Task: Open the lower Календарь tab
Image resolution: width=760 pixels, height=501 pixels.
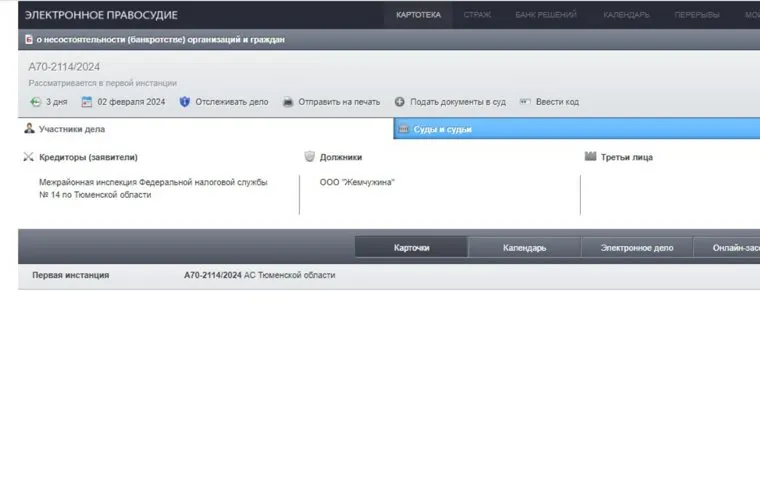Action: pos(524,248)
